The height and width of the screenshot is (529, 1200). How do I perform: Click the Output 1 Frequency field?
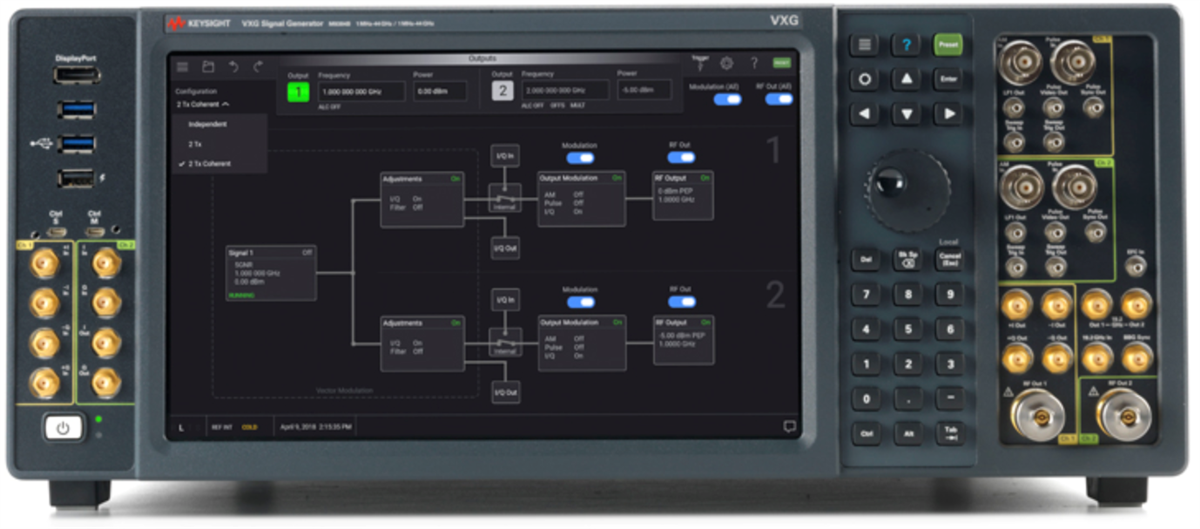(x=361, y=91)
